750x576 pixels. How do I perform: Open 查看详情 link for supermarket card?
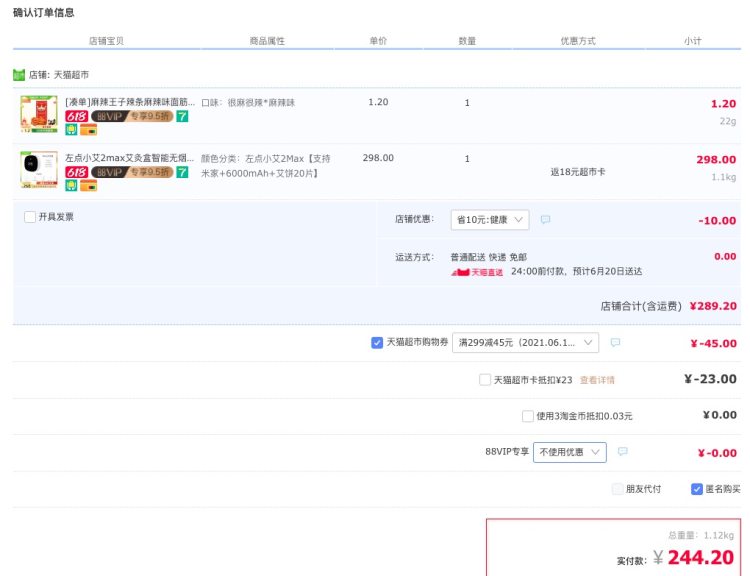pyautogui.click(x=597, y=380)
